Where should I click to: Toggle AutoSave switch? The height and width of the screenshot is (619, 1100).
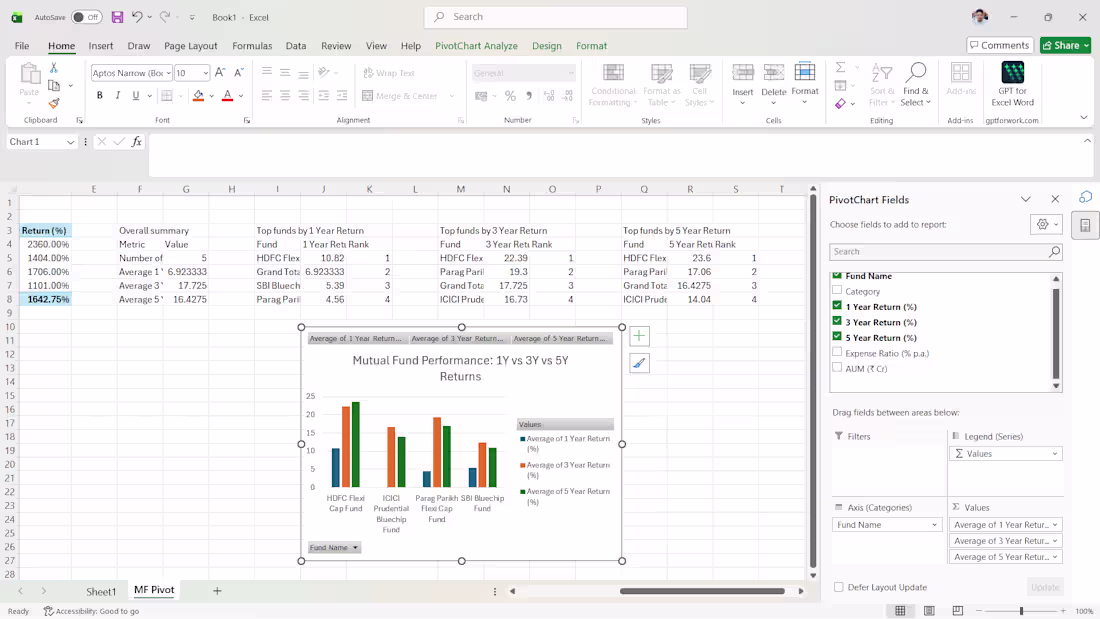click(x=87, y=17)
